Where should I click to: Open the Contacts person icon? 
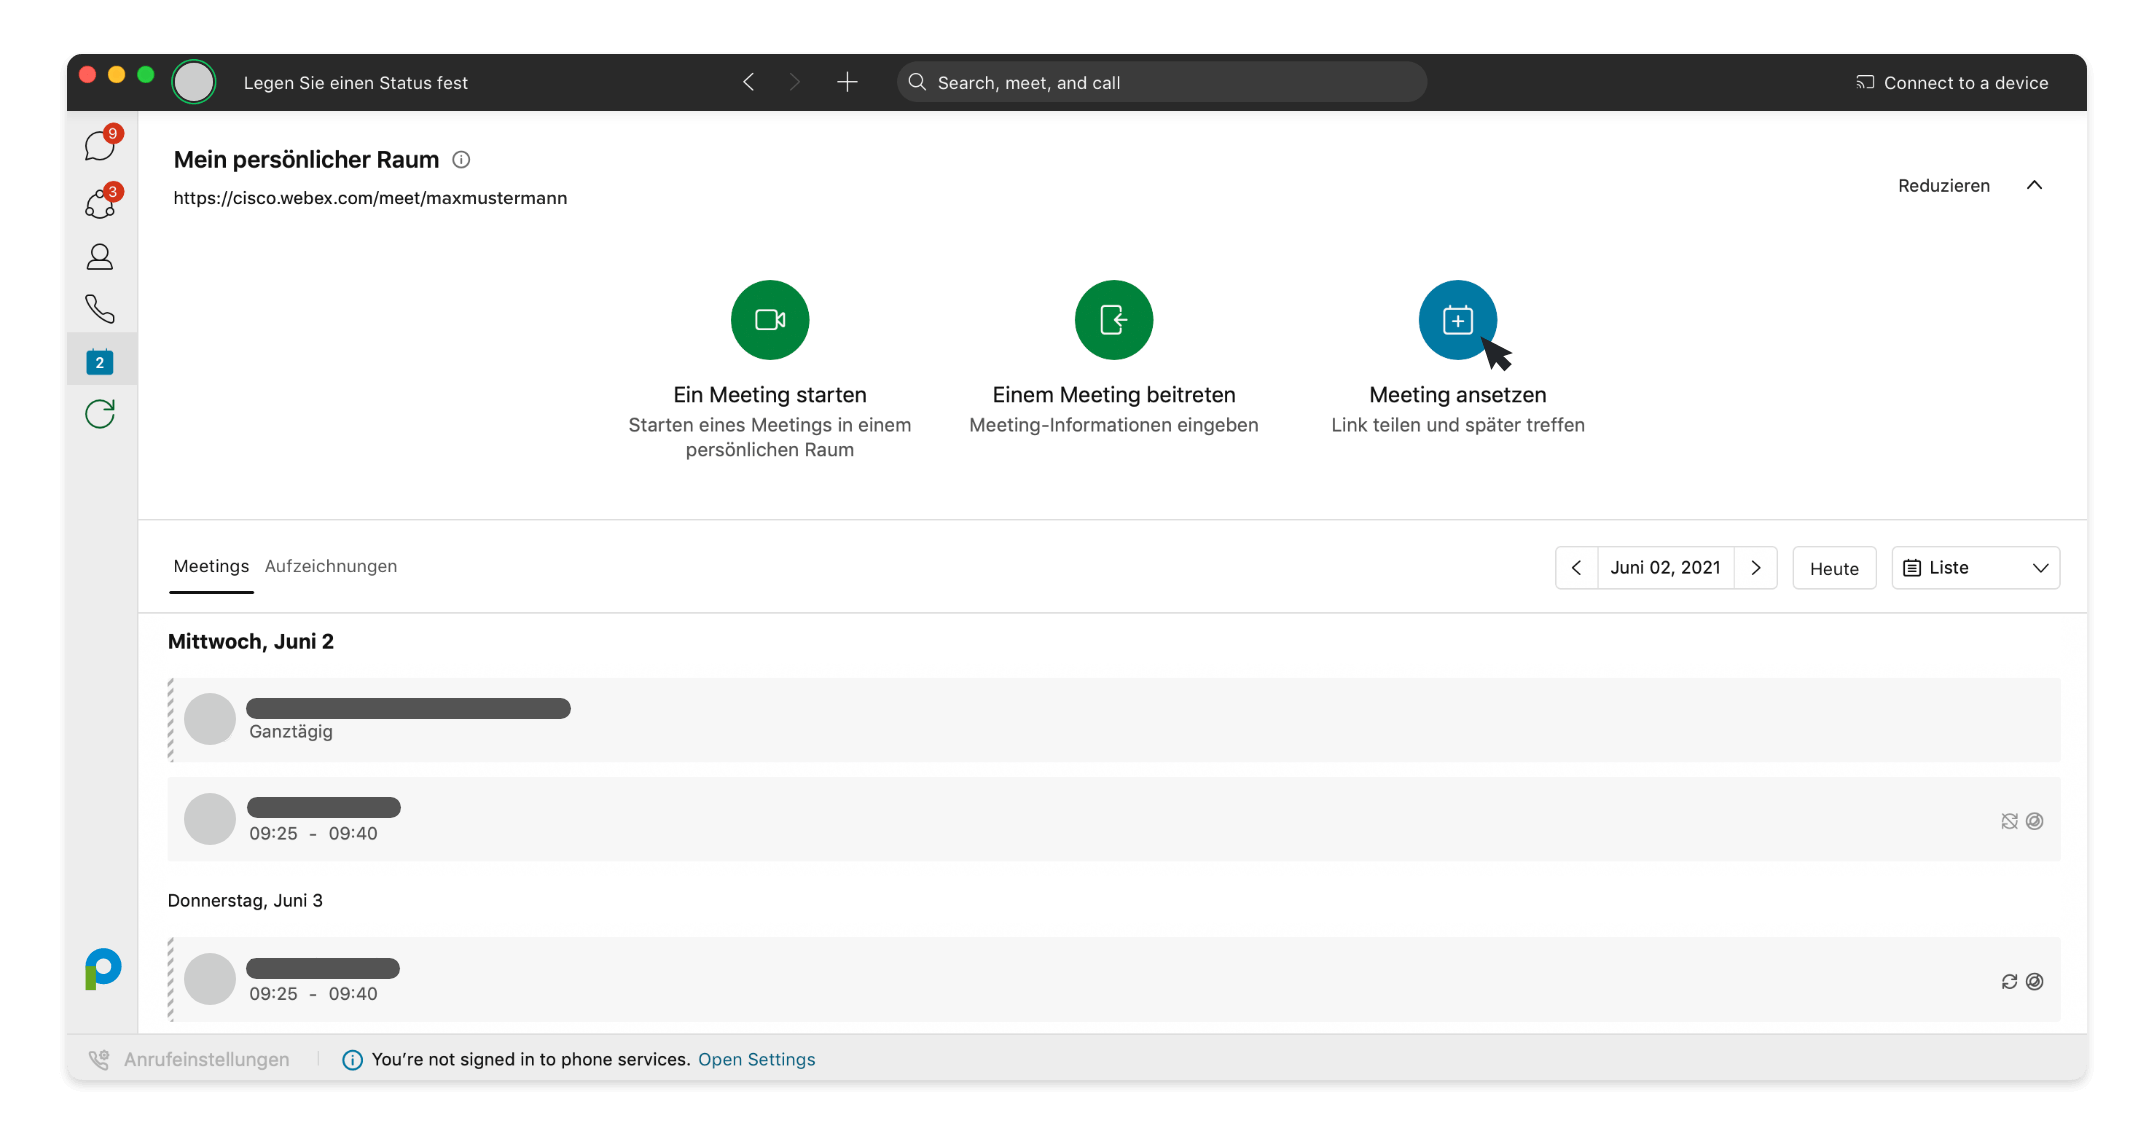click(x=100, y=257)
